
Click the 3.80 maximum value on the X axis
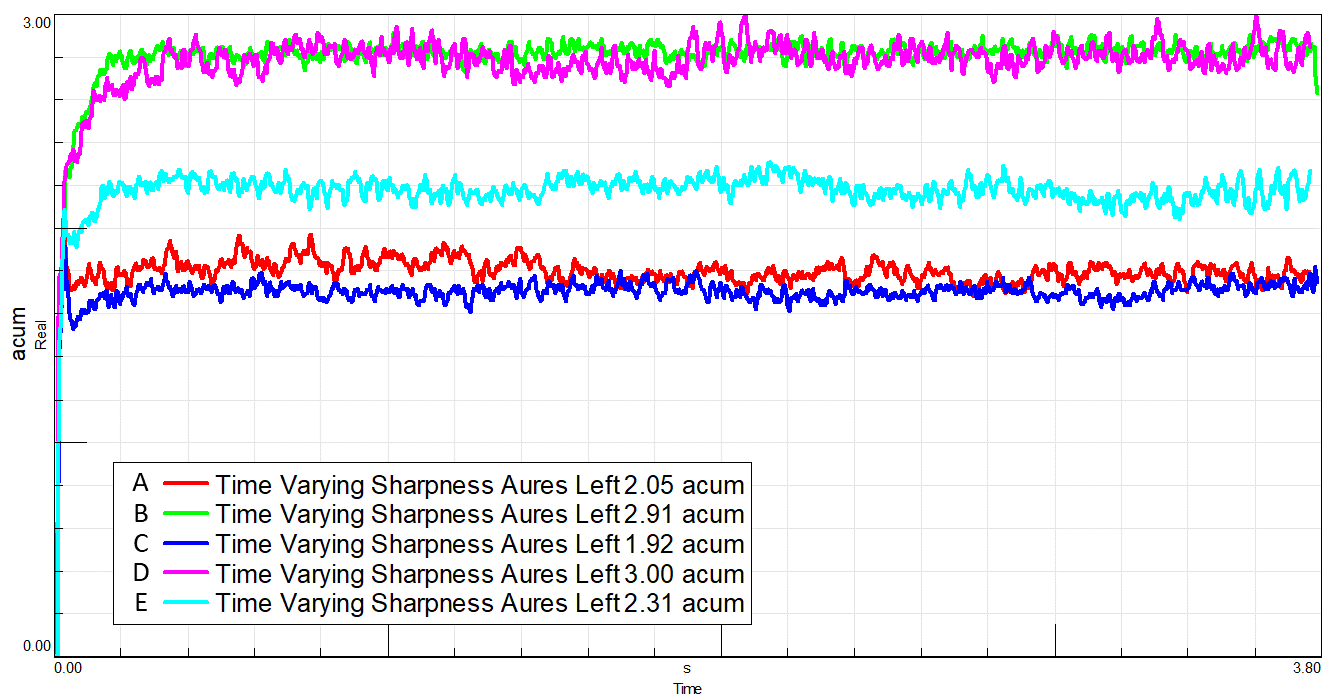(x=1307, y=667)
